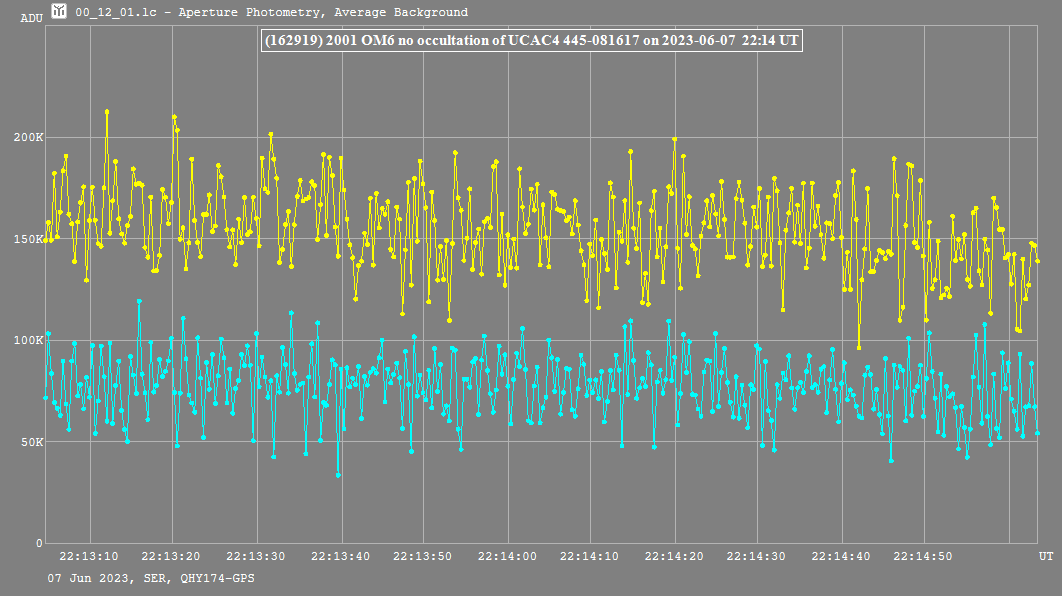Screen dimensions: 1062x596
Task: Click the 50K y-axis label
Action: click(30, 442)
